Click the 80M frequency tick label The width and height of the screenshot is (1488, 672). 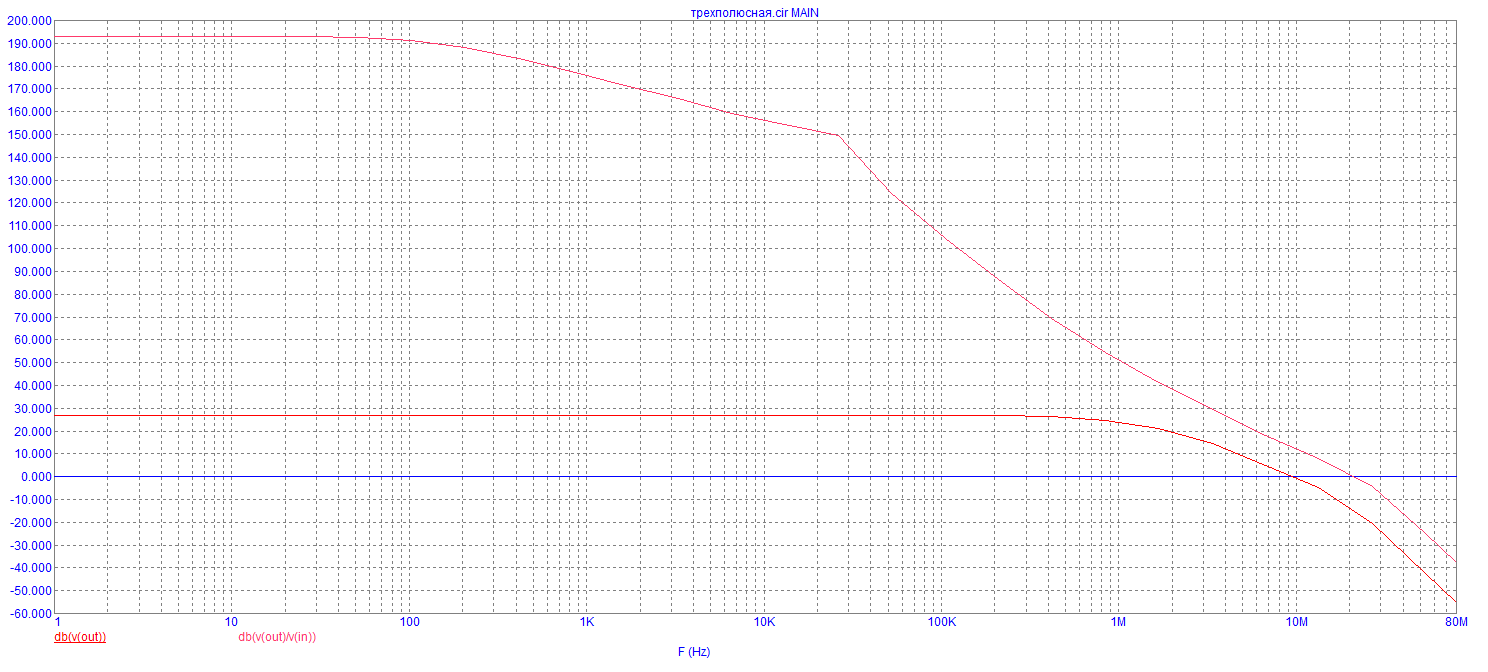pos(1456,623)
